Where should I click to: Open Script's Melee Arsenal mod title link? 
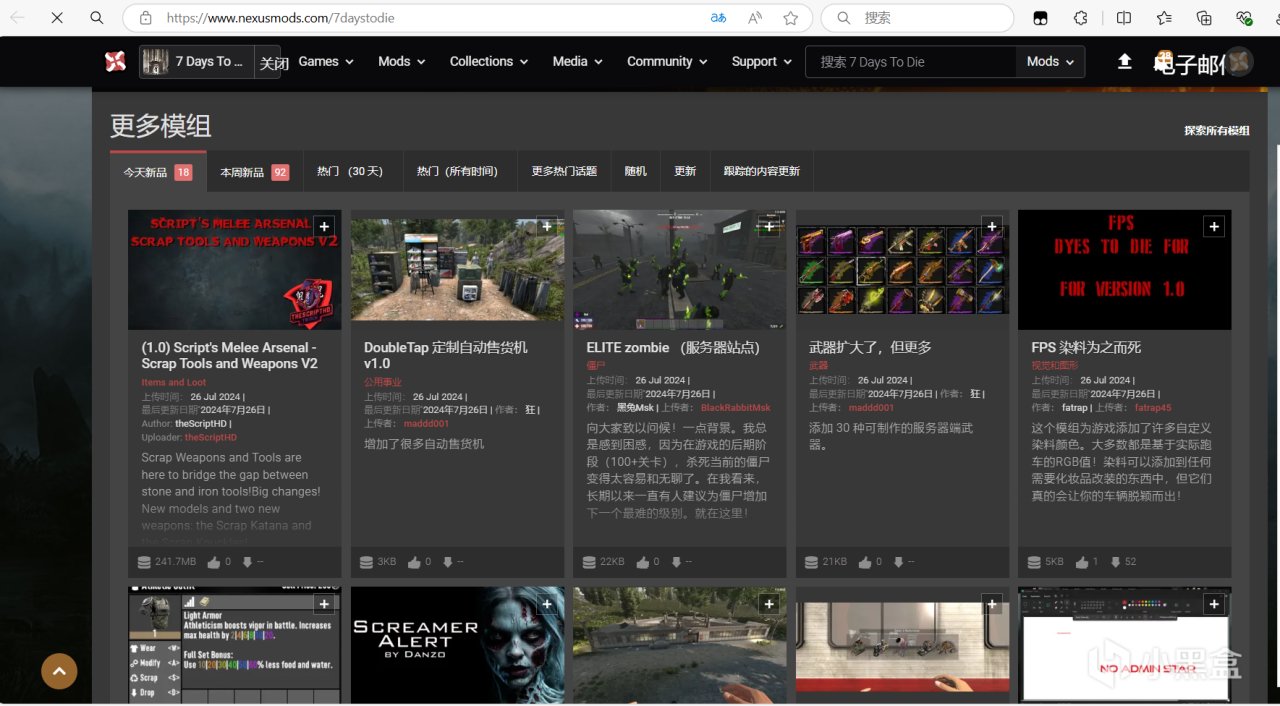tap(230, 355)
